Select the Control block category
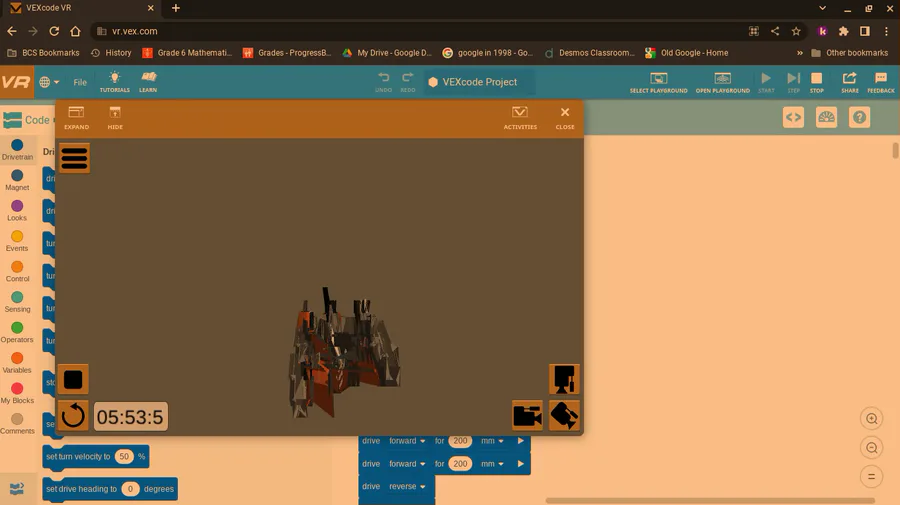The height and width of the screenshot is (505, 900). point(17,271)
